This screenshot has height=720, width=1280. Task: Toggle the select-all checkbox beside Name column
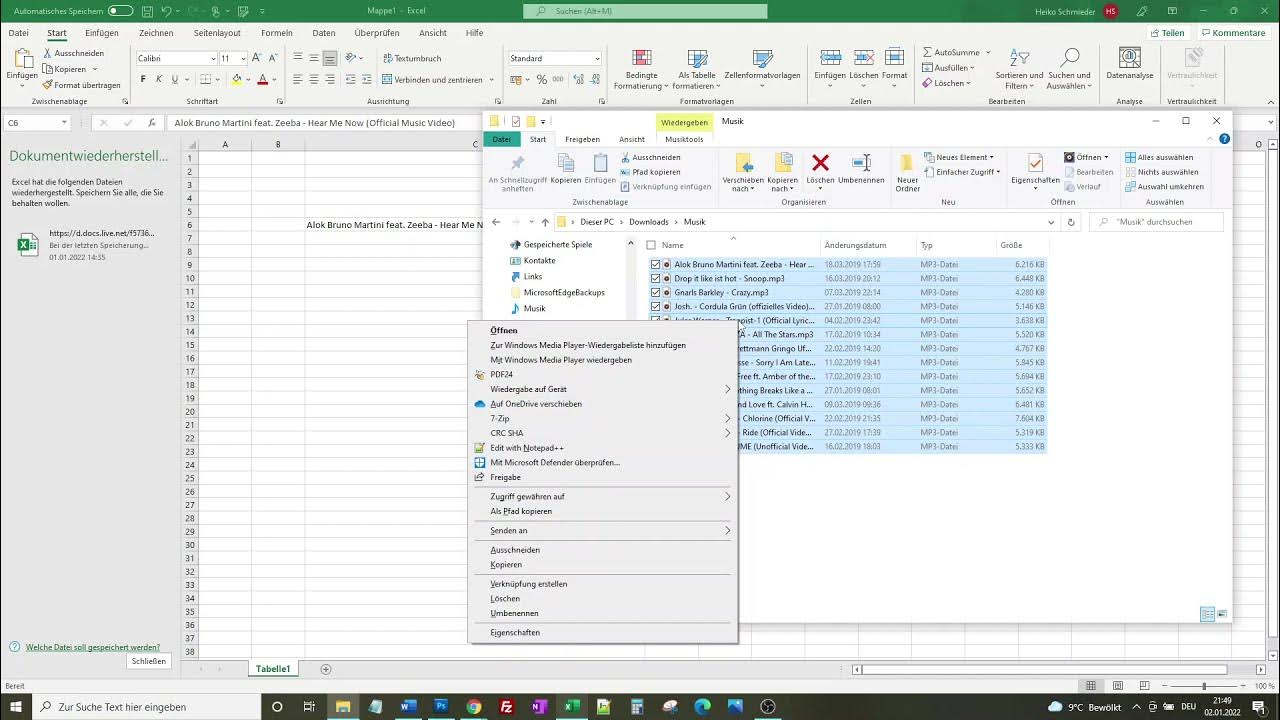pos(652,245)
